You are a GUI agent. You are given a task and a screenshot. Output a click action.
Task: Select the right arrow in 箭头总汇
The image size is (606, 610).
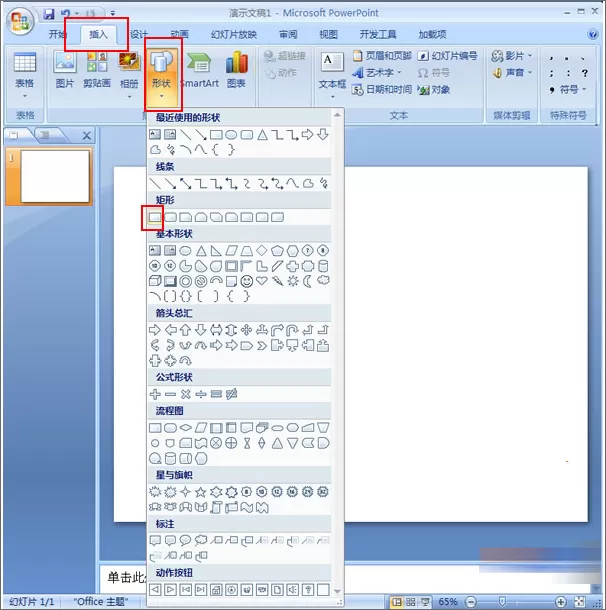(x=155, y=330)
